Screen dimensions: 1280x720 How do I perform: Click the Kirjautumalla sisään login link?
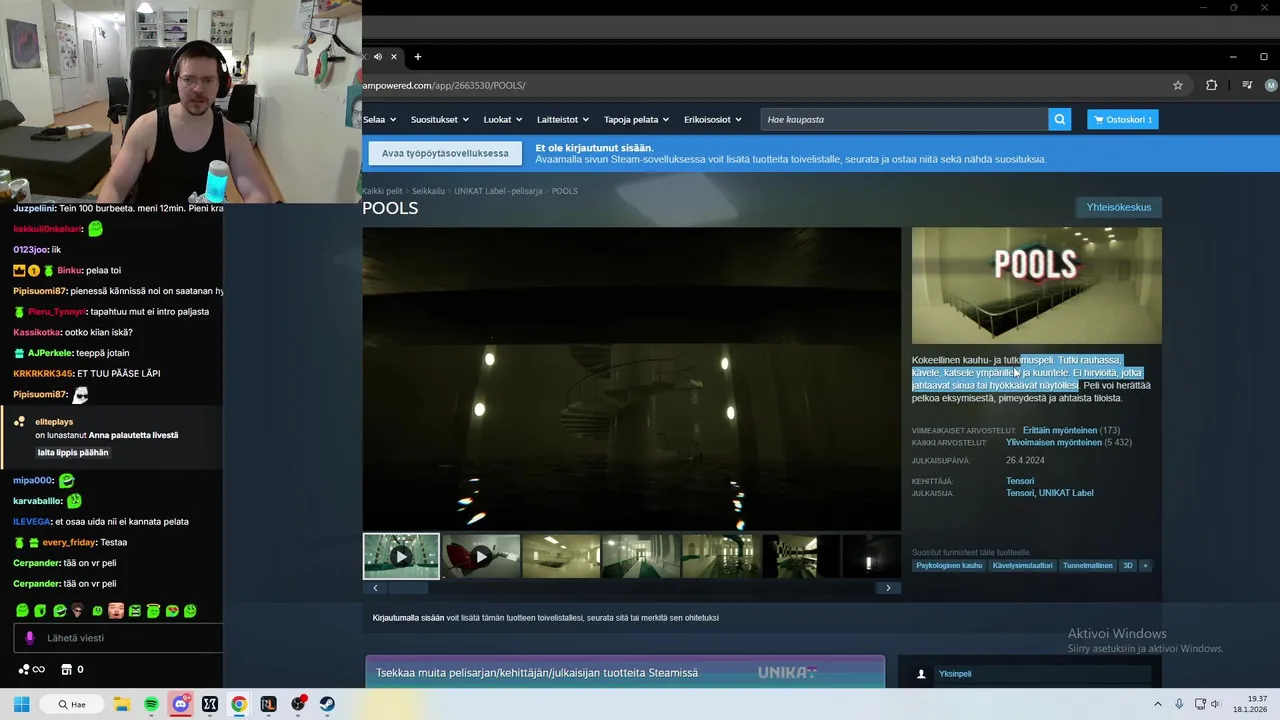click(408, 618)
